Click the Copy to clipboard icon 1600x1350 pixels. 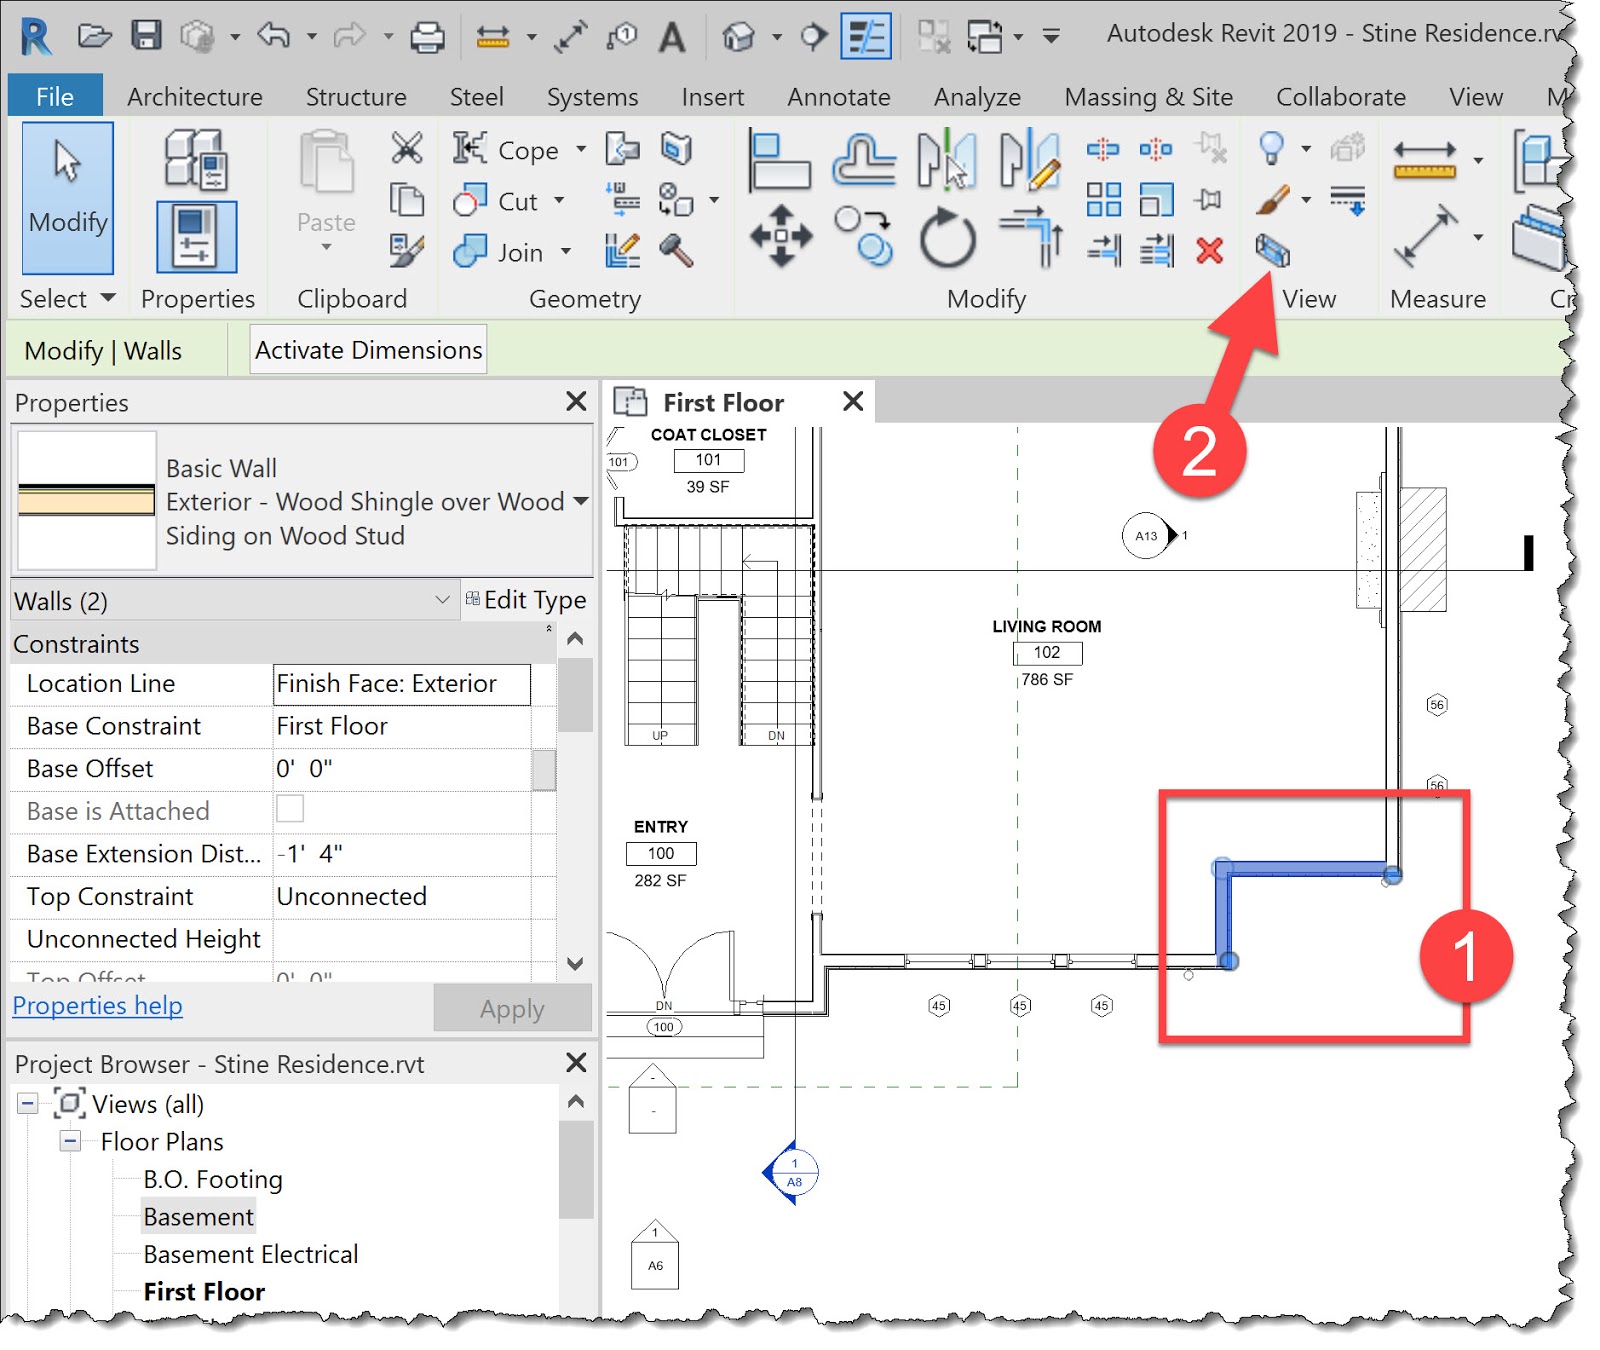pyautogui.click(x=406, y=199)
